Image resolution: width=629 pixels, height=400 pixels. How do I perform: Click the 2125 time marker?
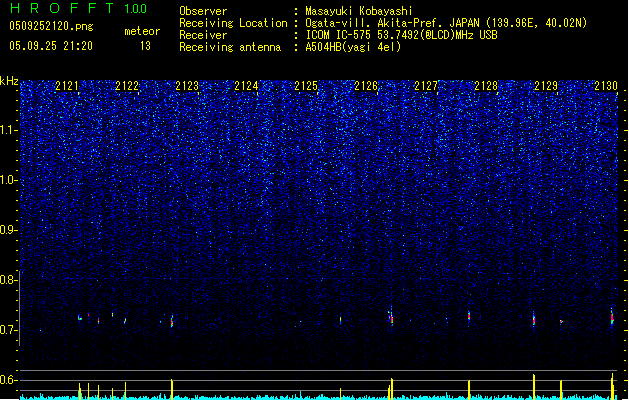(x=306, y=86)
